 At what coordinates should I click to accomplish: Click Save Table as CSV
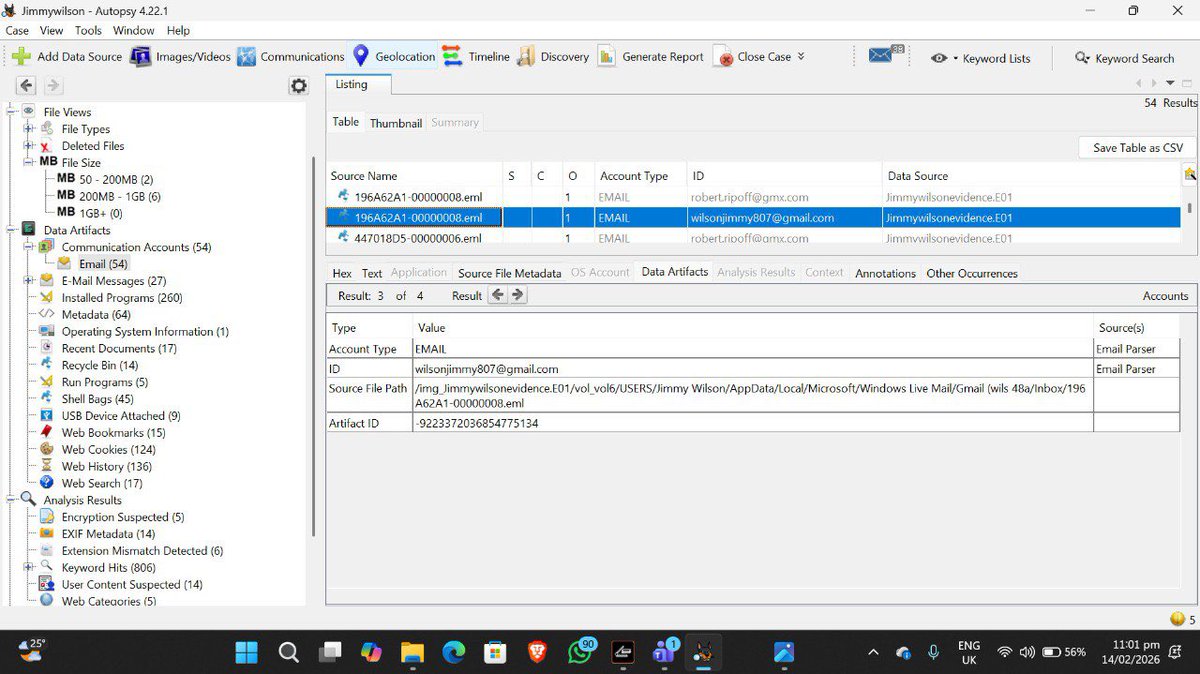(1138, 147)
